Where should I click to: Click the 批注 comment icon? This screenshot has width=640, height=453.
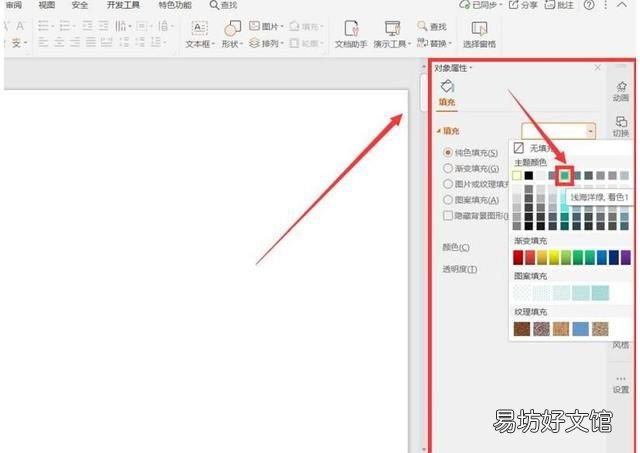[x=550, y=5]
